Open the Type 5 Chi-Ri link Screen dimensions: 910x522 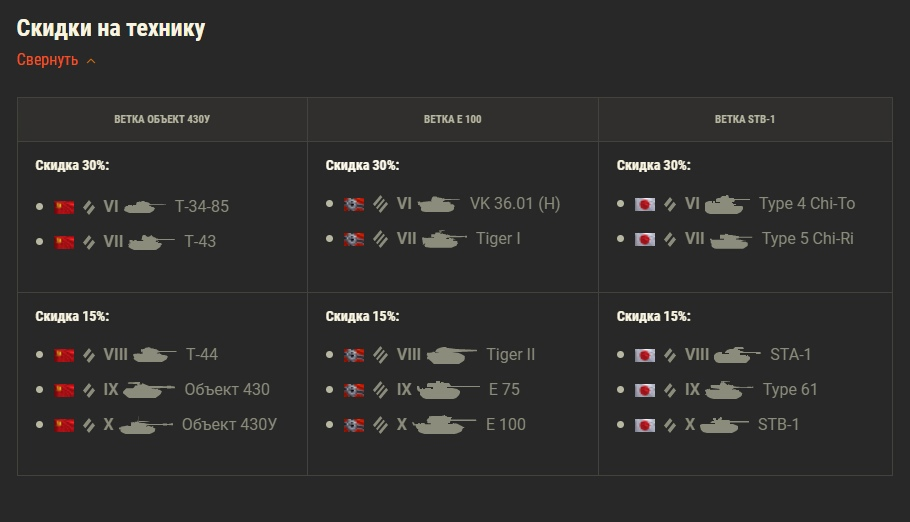(x=807, y=238)
